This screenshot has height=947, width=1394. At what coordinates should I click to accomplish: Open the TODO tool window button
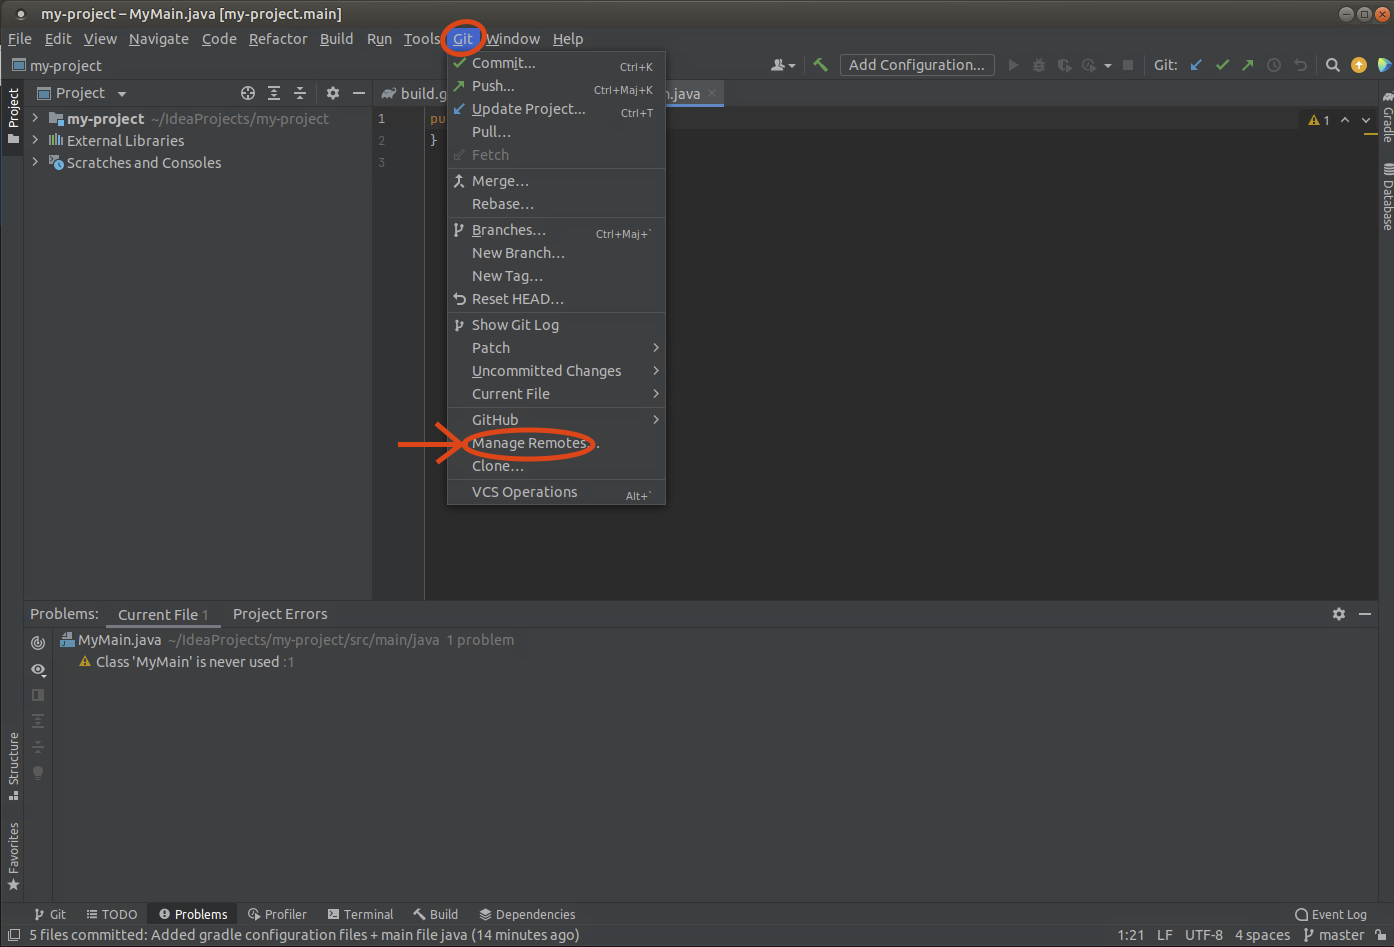click(x=112, y=914)
